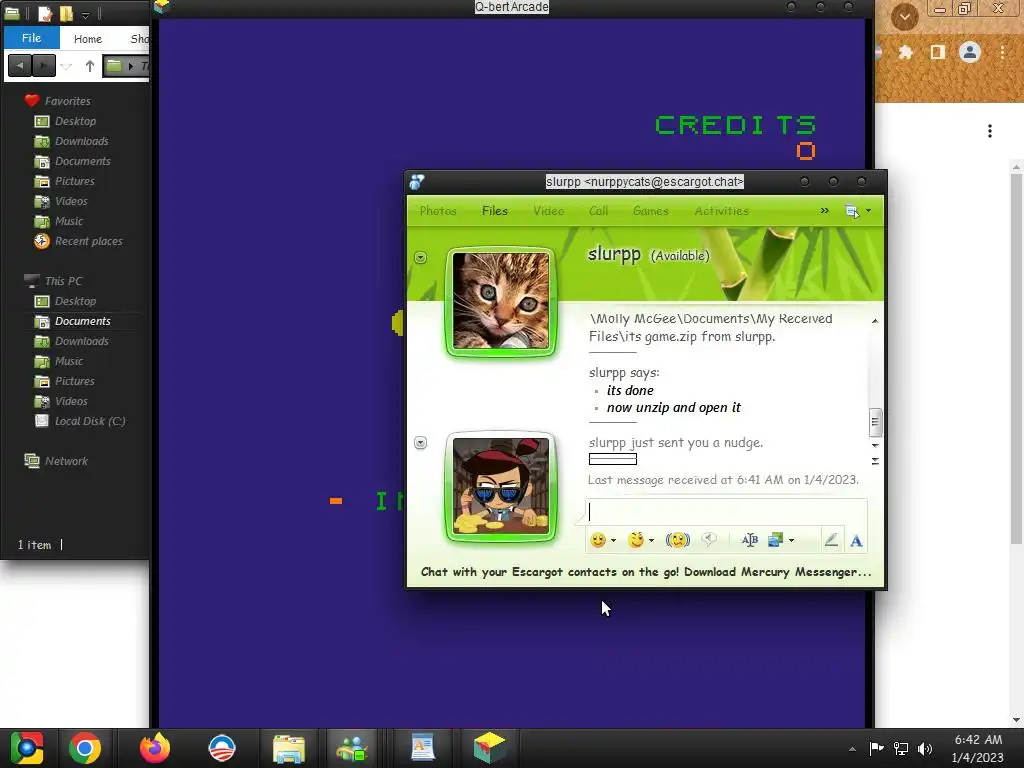
Task: Open the Chrome profile avatar icon
Action: click(970, 52)
